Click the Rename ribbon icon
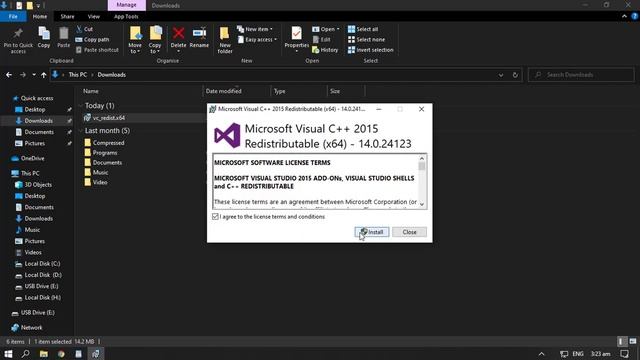Image resolution: width=640 pixels, height=360 pixels. (x=199, y=33)
